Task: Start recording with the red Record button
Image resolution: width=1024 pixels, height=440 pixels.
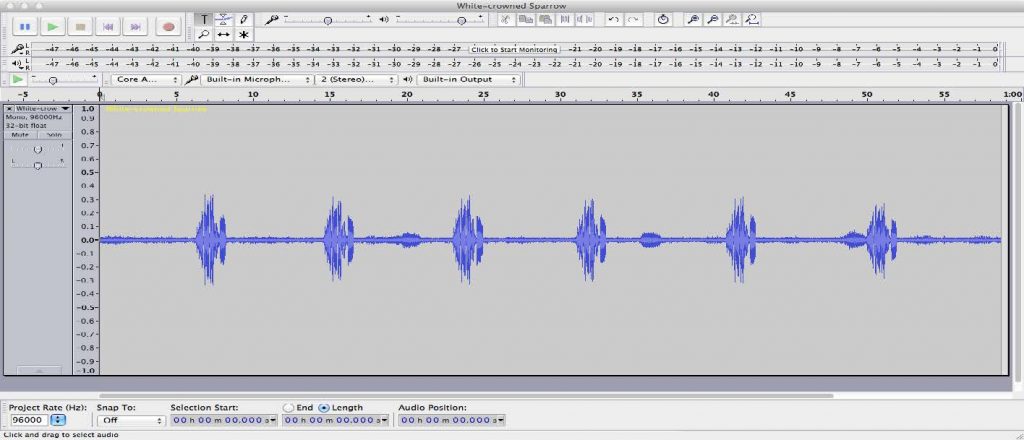Action: (168, 27)
